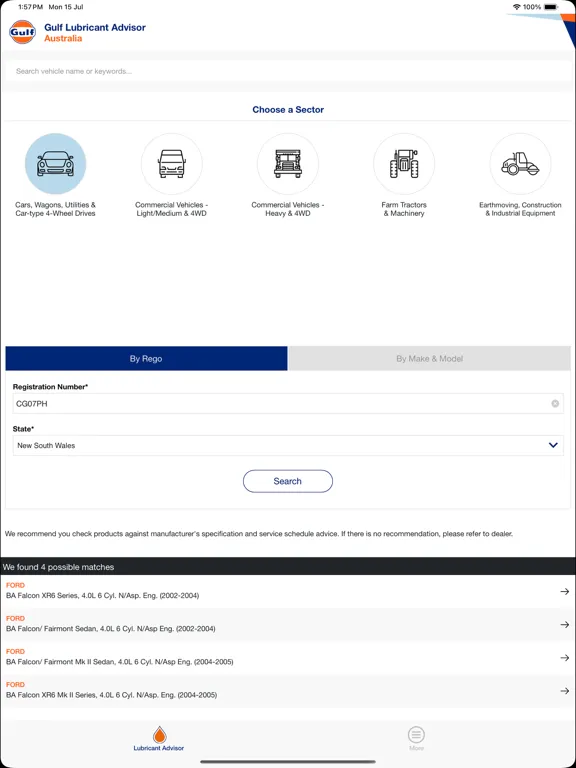Select the Farm Tractors & Machinery icon
The height and width of the screenshot is (768, 576).
(404, 164)
